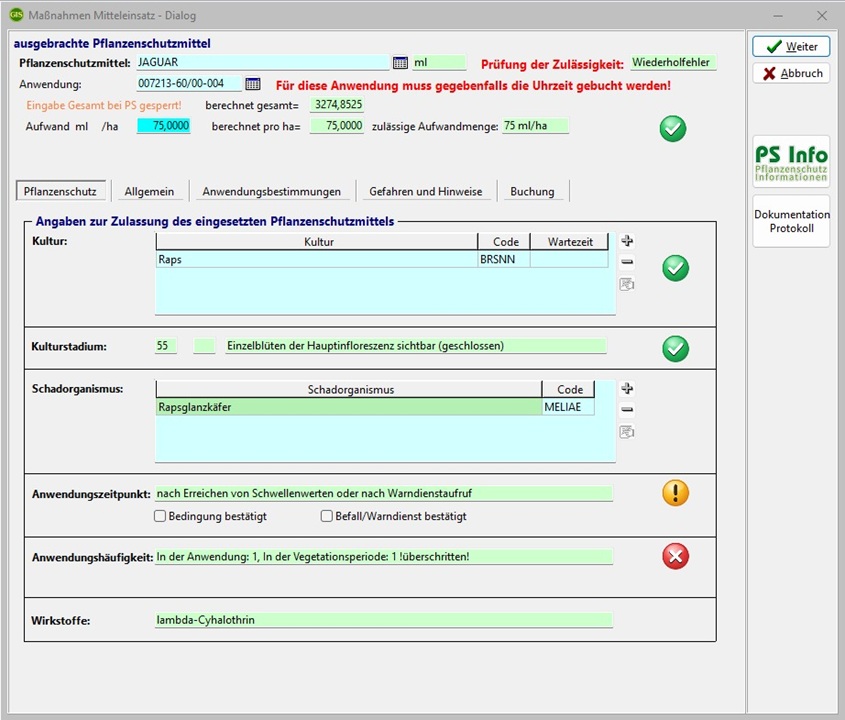Click the Anwendungshäufigkeit message field
The image size is (845, 720).
(384, 557)
